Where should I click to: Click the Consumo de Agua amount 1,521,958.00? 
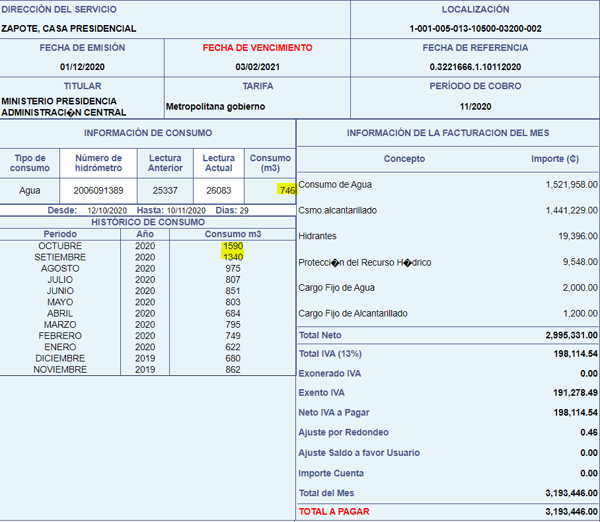571,185
